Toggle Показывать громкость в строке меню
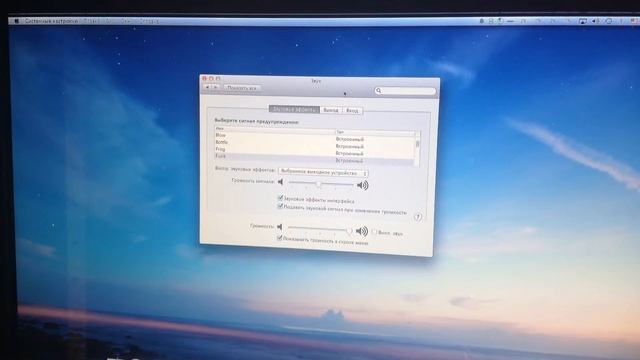Viewport: 640px width, 360px height. 280,238
